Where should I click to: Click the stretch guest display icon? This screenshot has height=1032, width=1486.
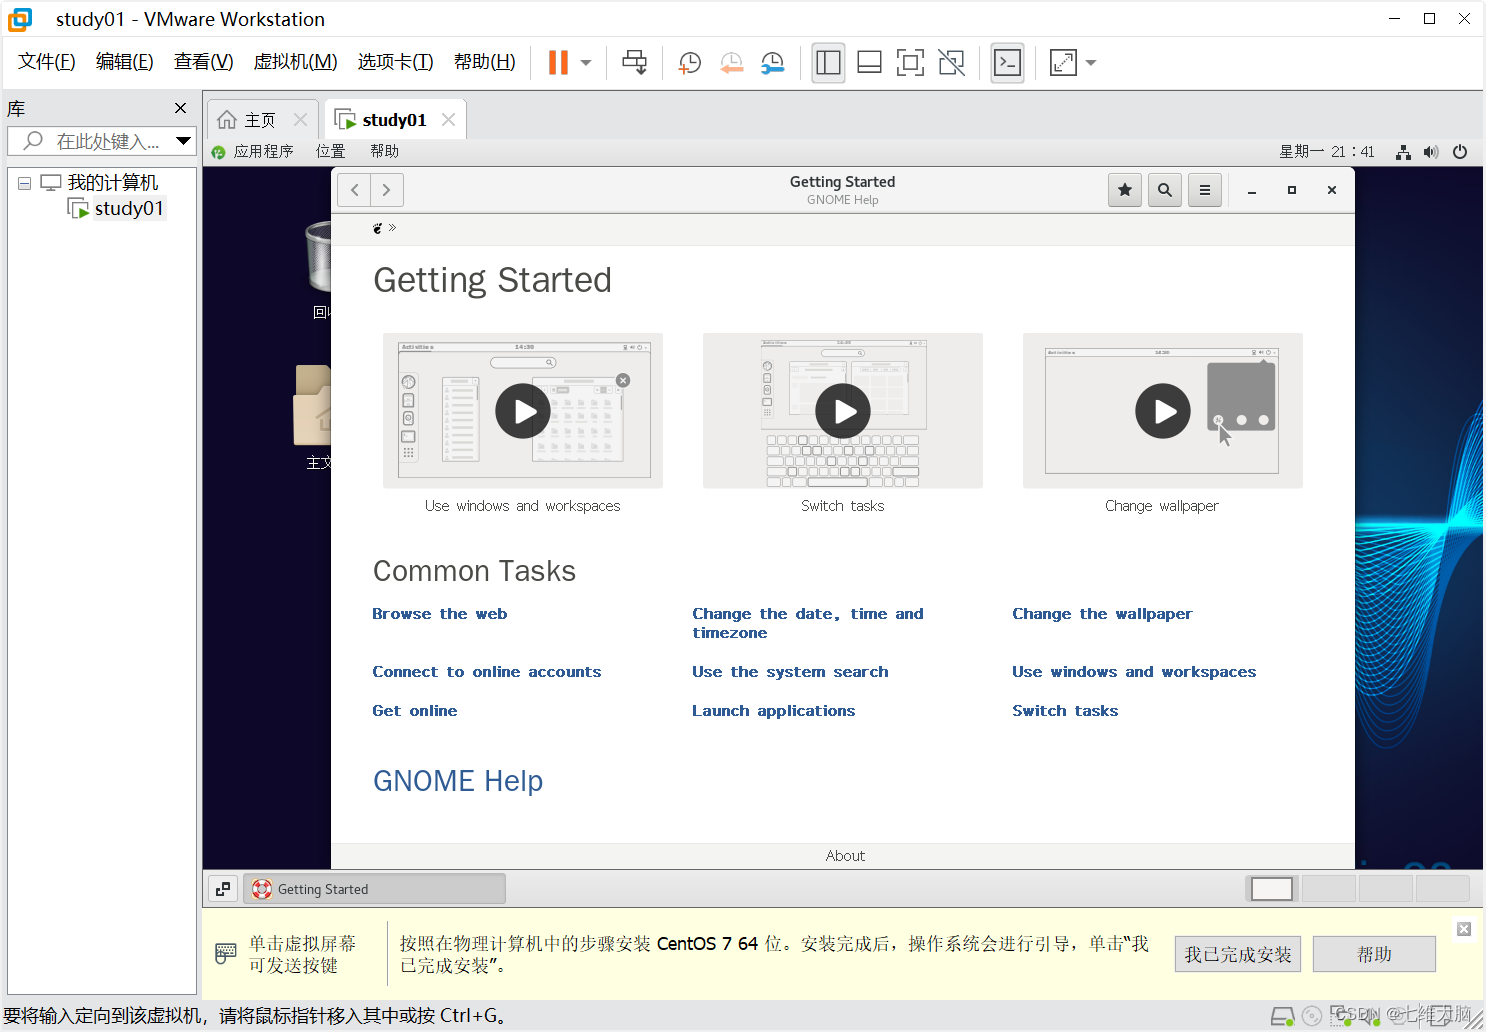(1063, 63)
